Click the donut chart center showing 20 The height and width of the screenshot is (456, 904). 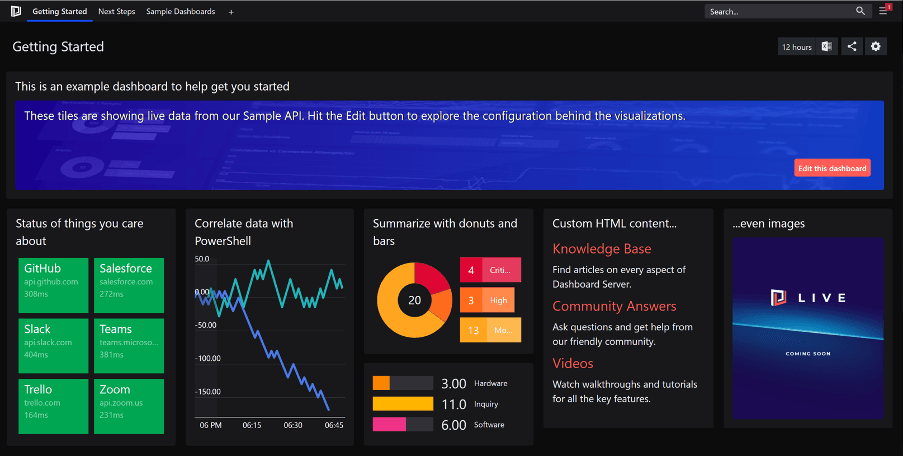(x=415, y=300)
